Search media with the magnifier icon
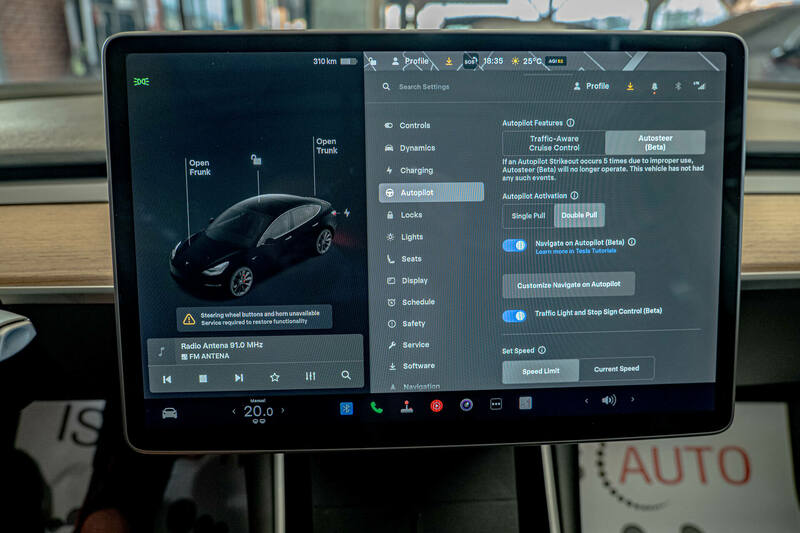The width and height of the screenshot is (800, 533). click(x=346, y=375)
